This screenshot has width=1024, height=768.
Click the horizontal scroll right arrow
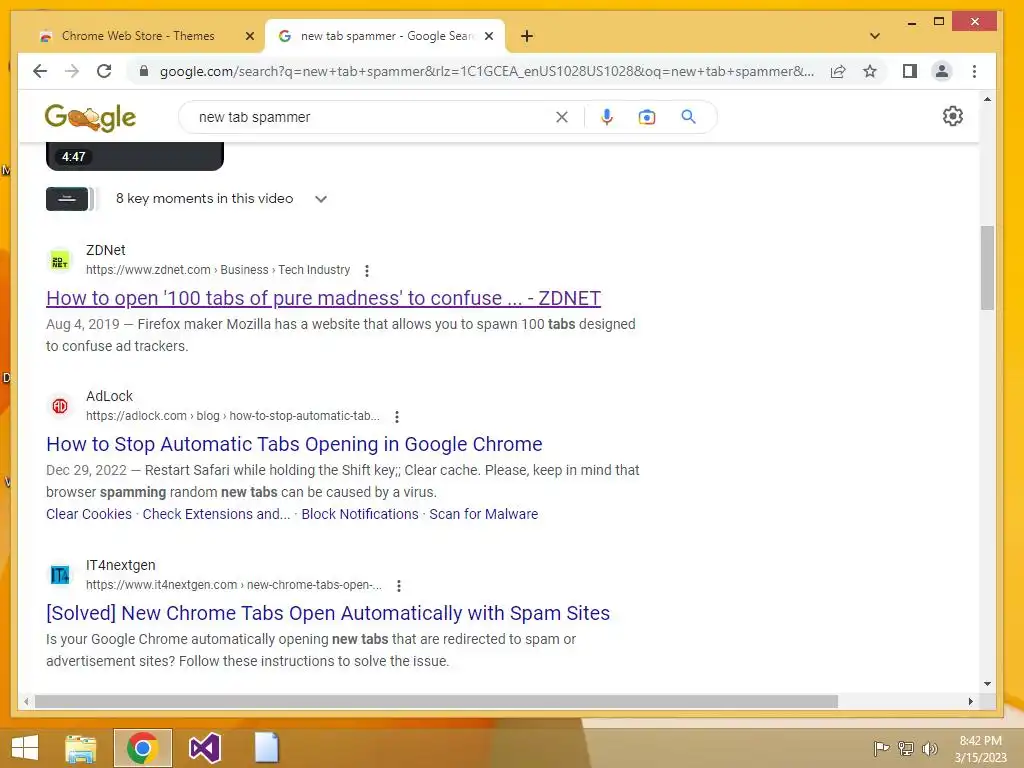click(970, 701)
